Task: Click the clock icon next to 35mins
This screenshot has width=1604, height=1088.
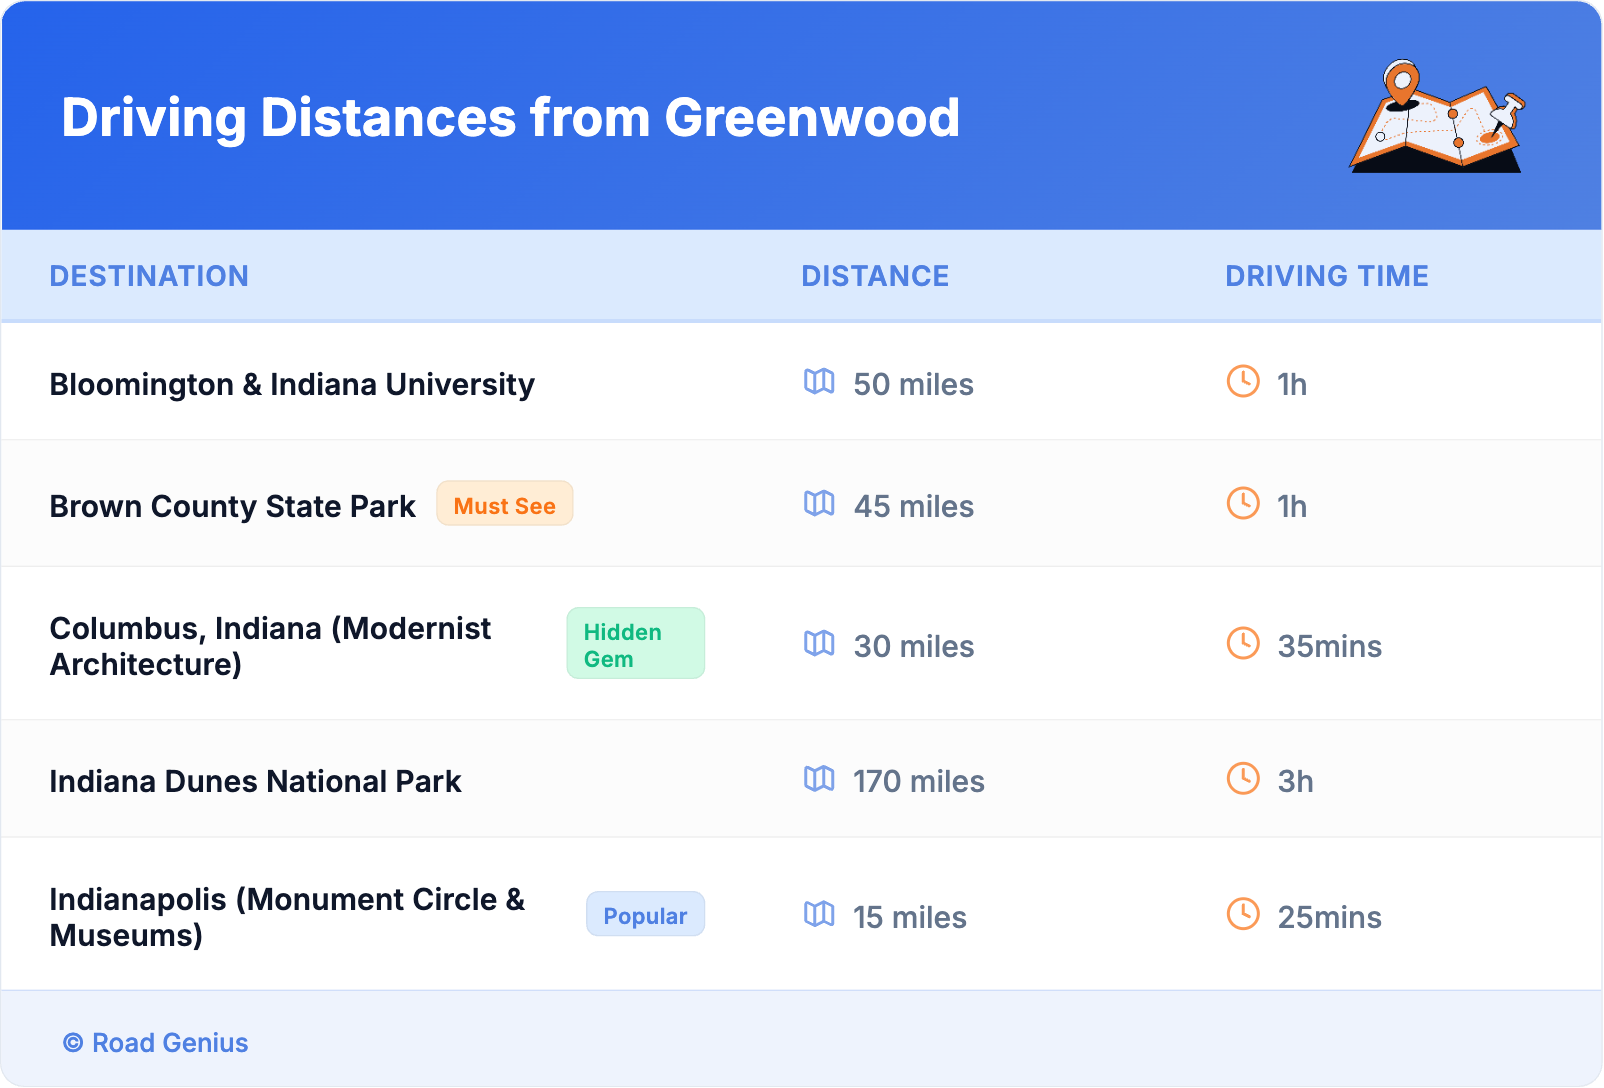Action: [x=1243, y=644]
